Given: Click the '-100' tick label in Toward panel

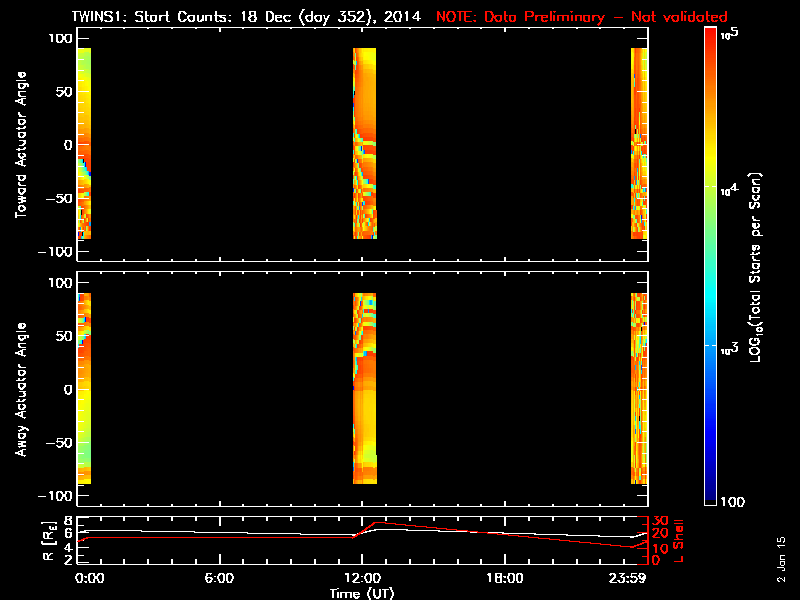Looking at the screenshot, I should tap(56, 252).
